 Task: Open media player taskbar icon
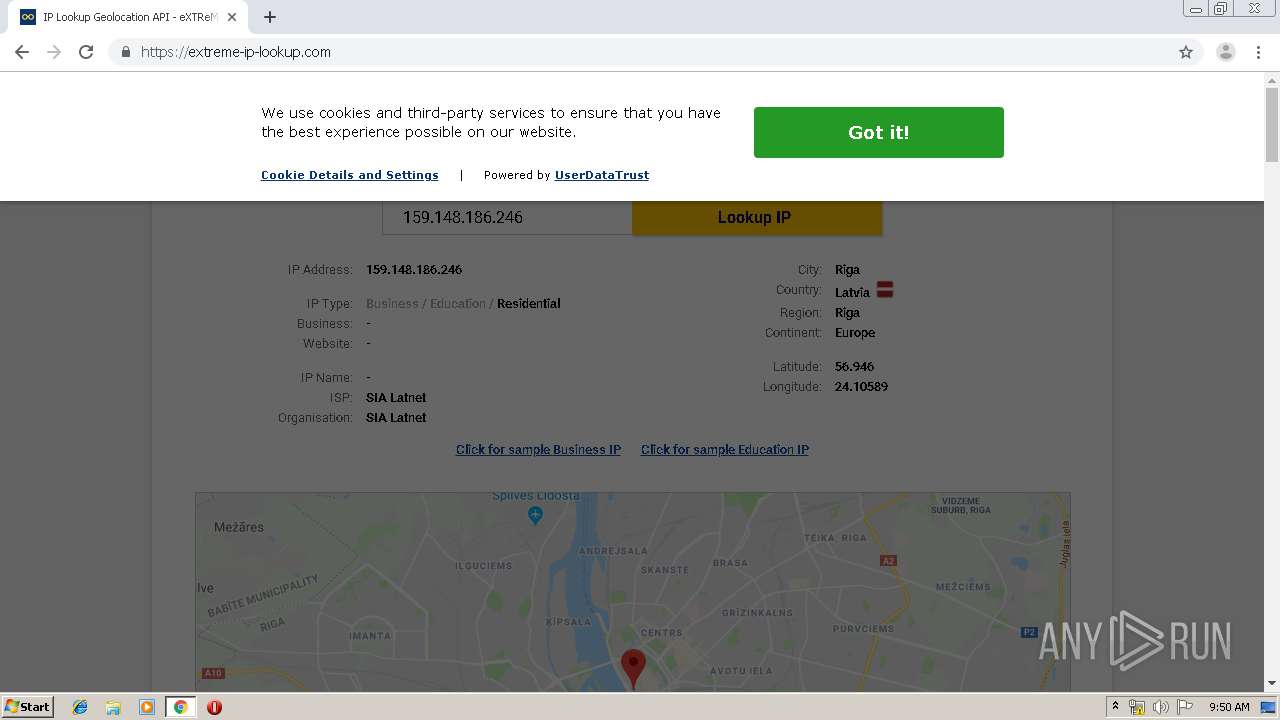coord(147,707)
